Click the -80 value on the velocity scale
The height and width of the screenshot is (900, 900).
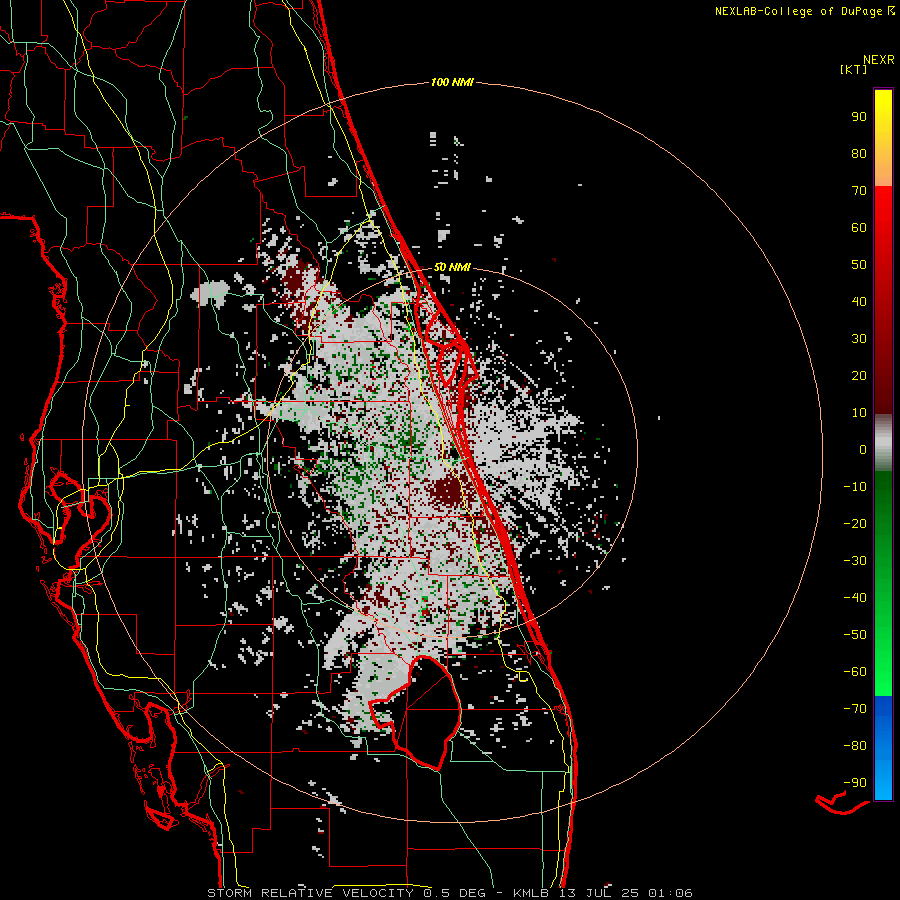click(x=855, y=746)
